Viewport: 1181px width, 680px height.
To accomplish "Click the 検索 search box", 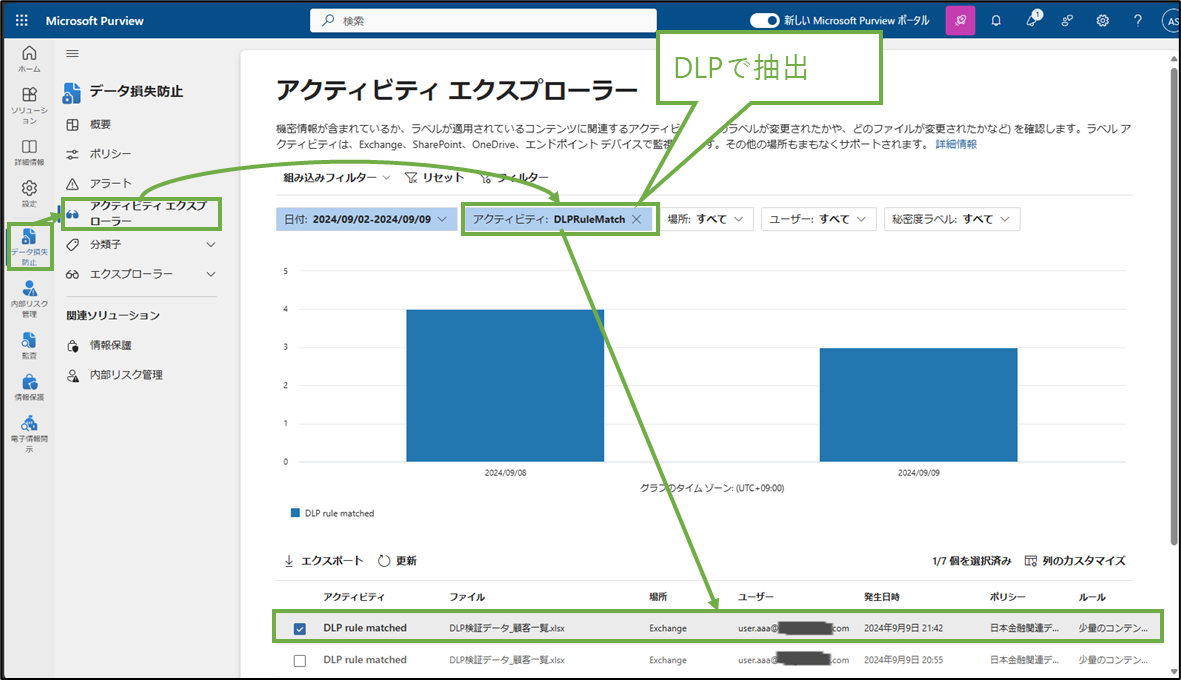I will tap(483, 20).
